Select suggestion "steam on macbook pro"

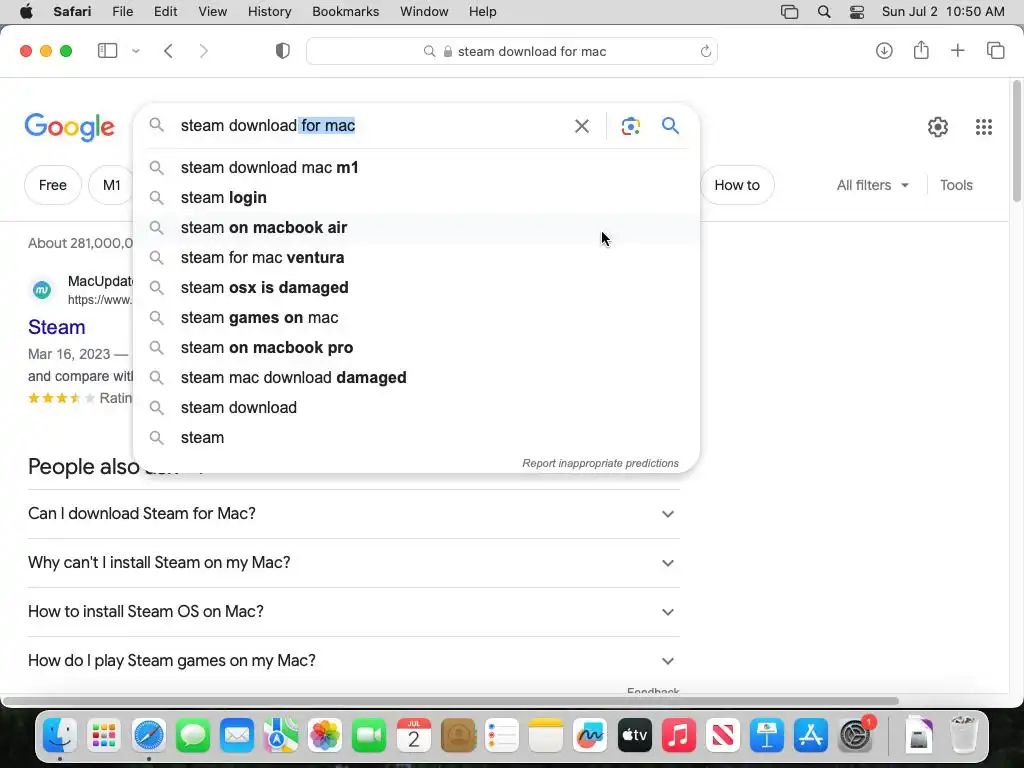[x=416, y=348]
